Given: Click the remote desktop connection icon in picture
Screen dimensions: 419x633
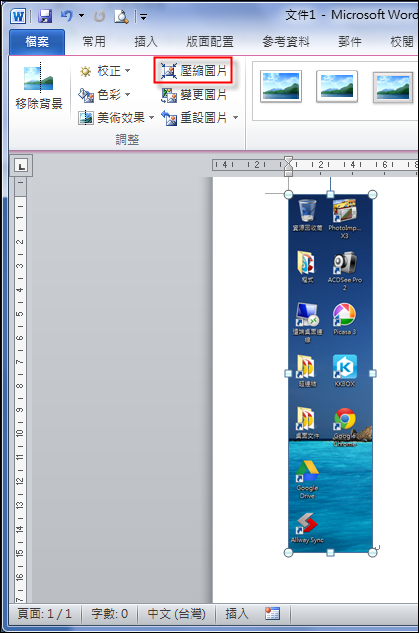Looking at the screenshot, I should [x=307, y=314].
